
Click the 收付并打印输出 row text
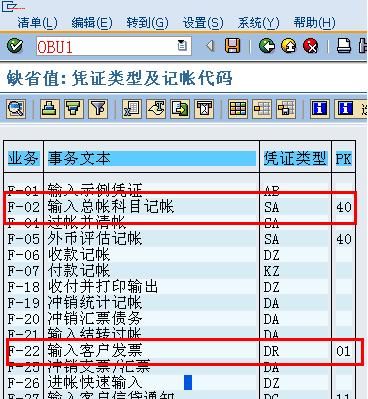pyautogui.click(x=103, y=287)
